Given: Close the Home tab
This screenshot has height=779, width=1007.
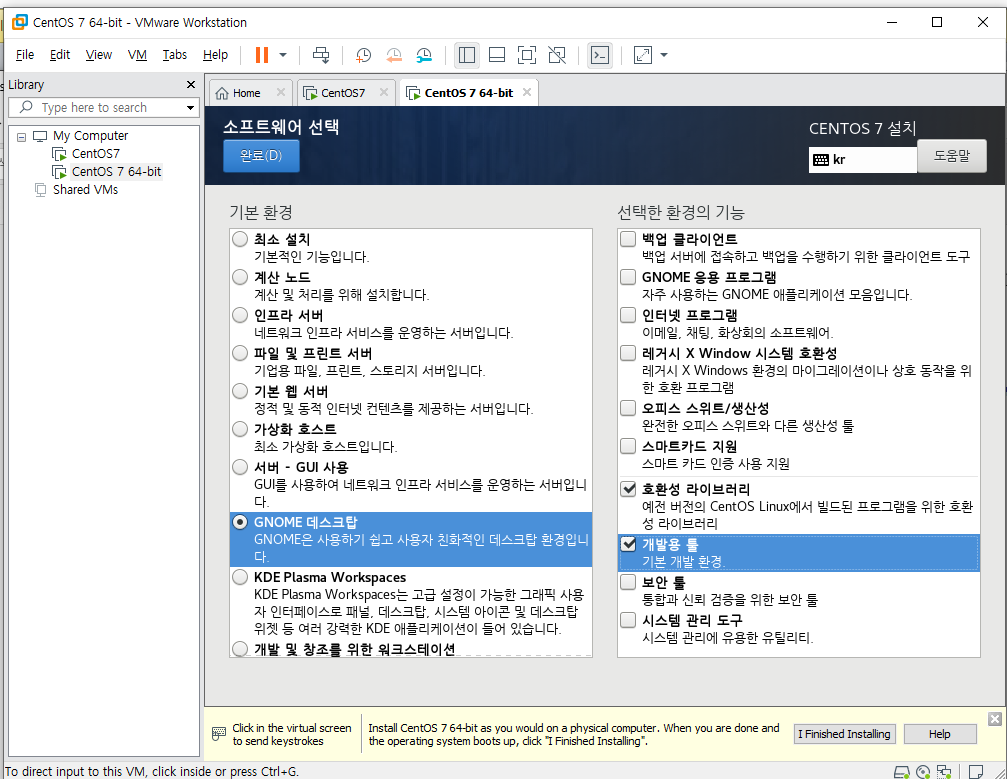Looking at the screenshot, I should (x=281, y=92).
